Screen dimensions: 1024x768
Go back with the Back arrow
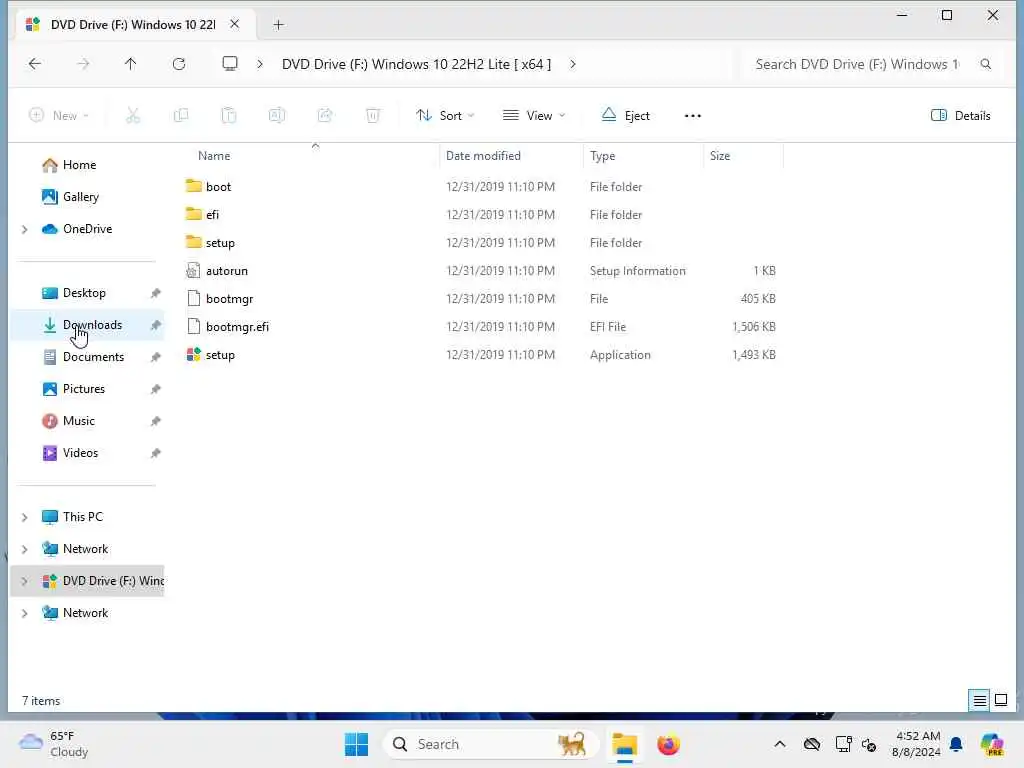pos(35,64)
